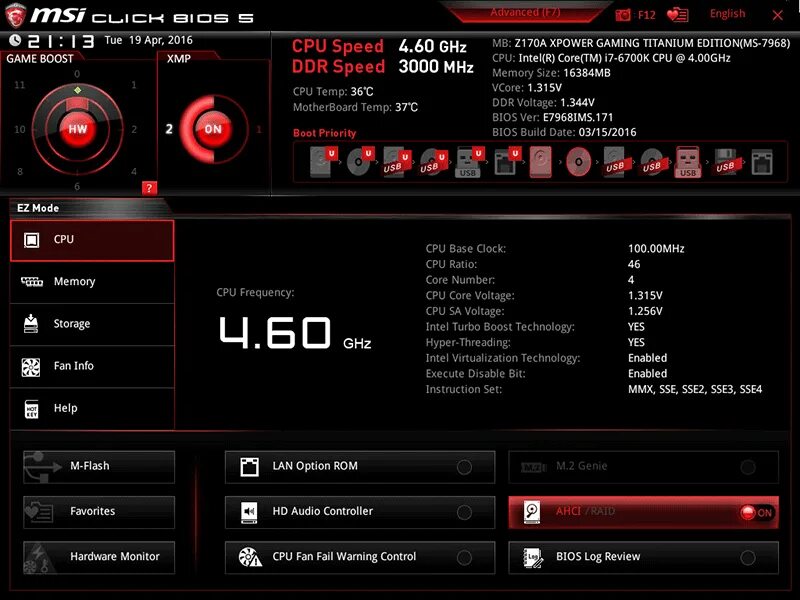Toggle the BIOS Log Review radio circle
The height and width of the screenshot is (600, 800).
coord(748,558)
